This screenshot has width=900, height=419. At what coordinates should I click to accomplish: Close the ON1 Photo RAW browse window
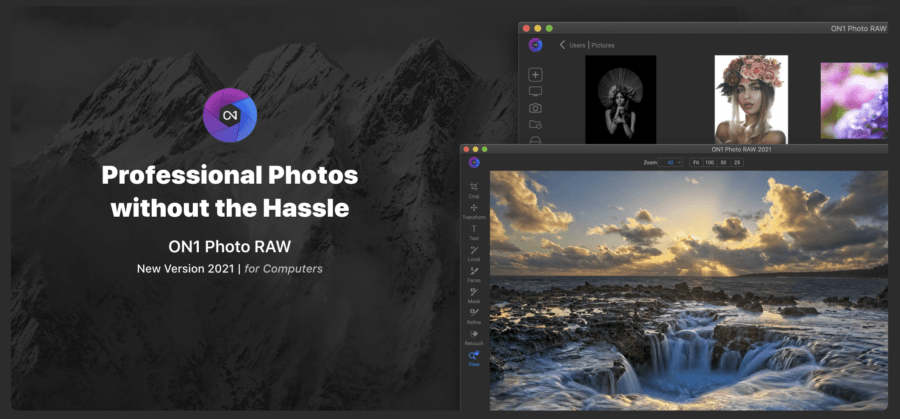coord(526,28)
